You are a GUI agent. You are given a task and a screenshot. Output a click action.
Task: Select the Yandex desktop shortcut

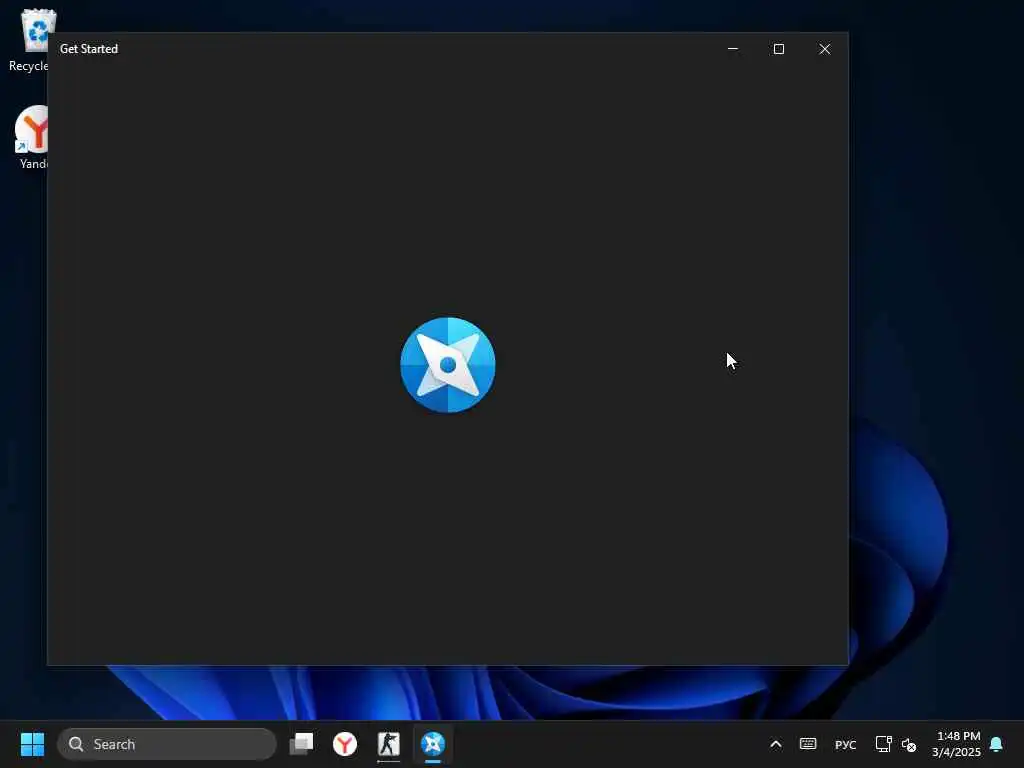[x=31, y=138]
